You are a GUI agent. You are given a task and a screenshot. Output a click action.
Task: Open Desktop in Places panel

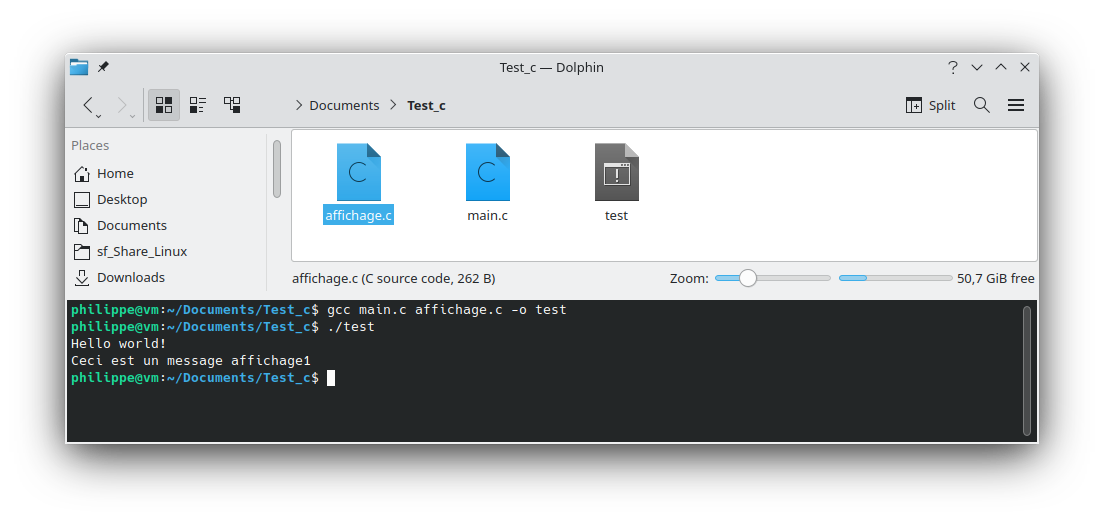point(121,199)
